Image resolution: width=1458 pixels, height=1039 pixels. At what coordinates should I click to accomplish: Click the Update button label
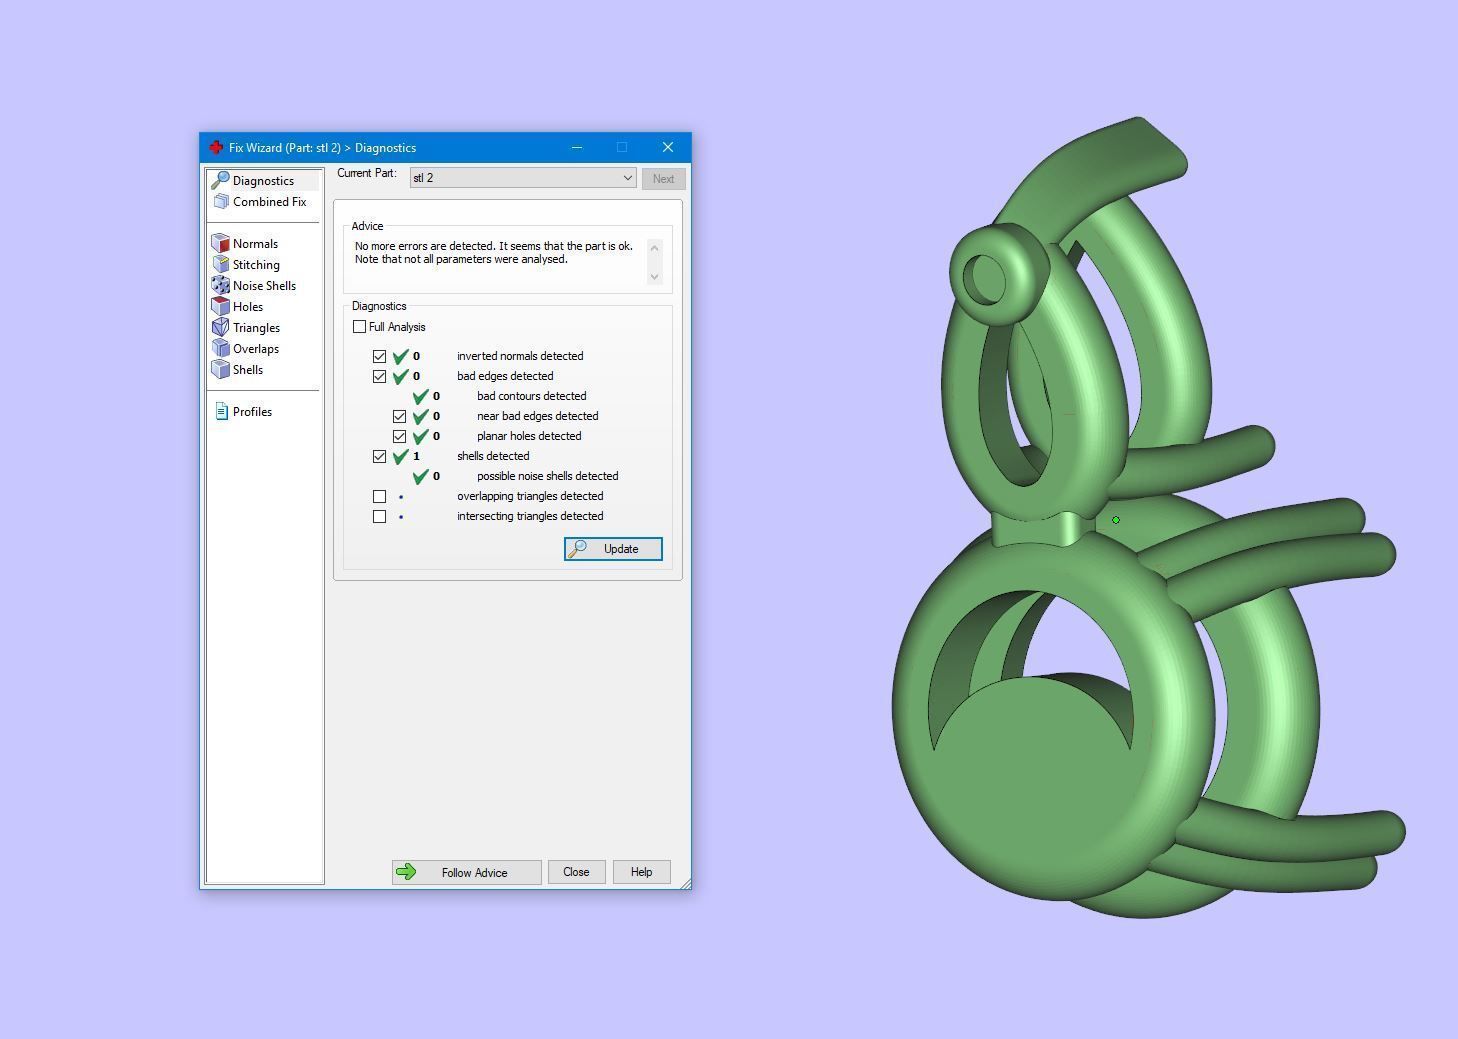pos(621,549)
